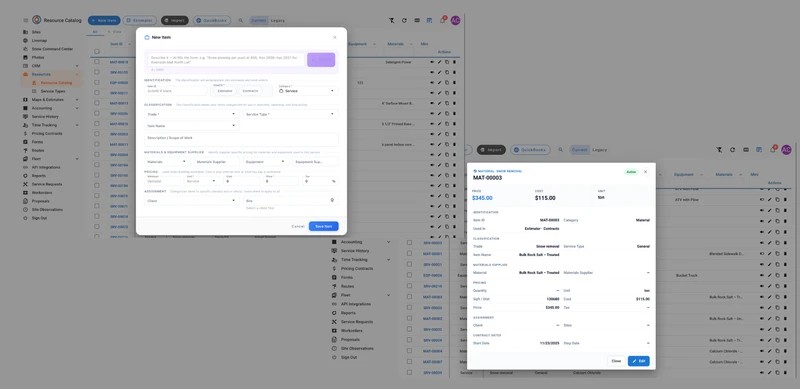This screenshot has height=389, width=800.
Task: Open the Equipment dropdown in New Item dialog
Action: (265, 162)
